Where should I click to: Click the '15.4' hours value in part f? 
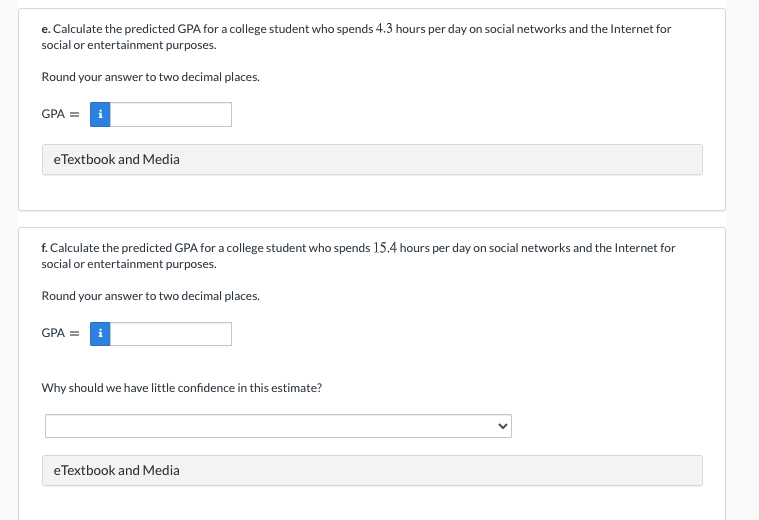point(384,247)
